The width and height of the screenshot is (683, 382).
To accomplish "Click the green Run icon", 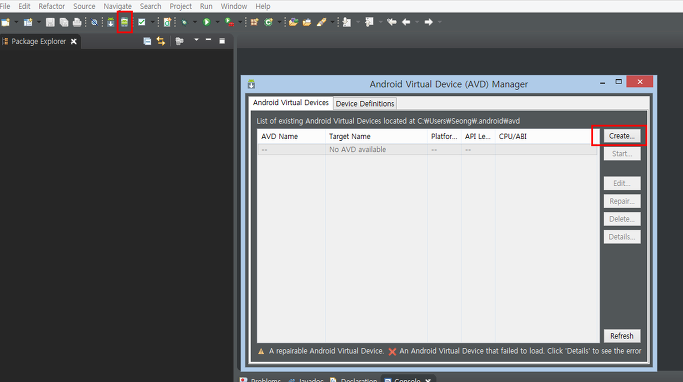I will pyautogui.click(x=207, y=22).
